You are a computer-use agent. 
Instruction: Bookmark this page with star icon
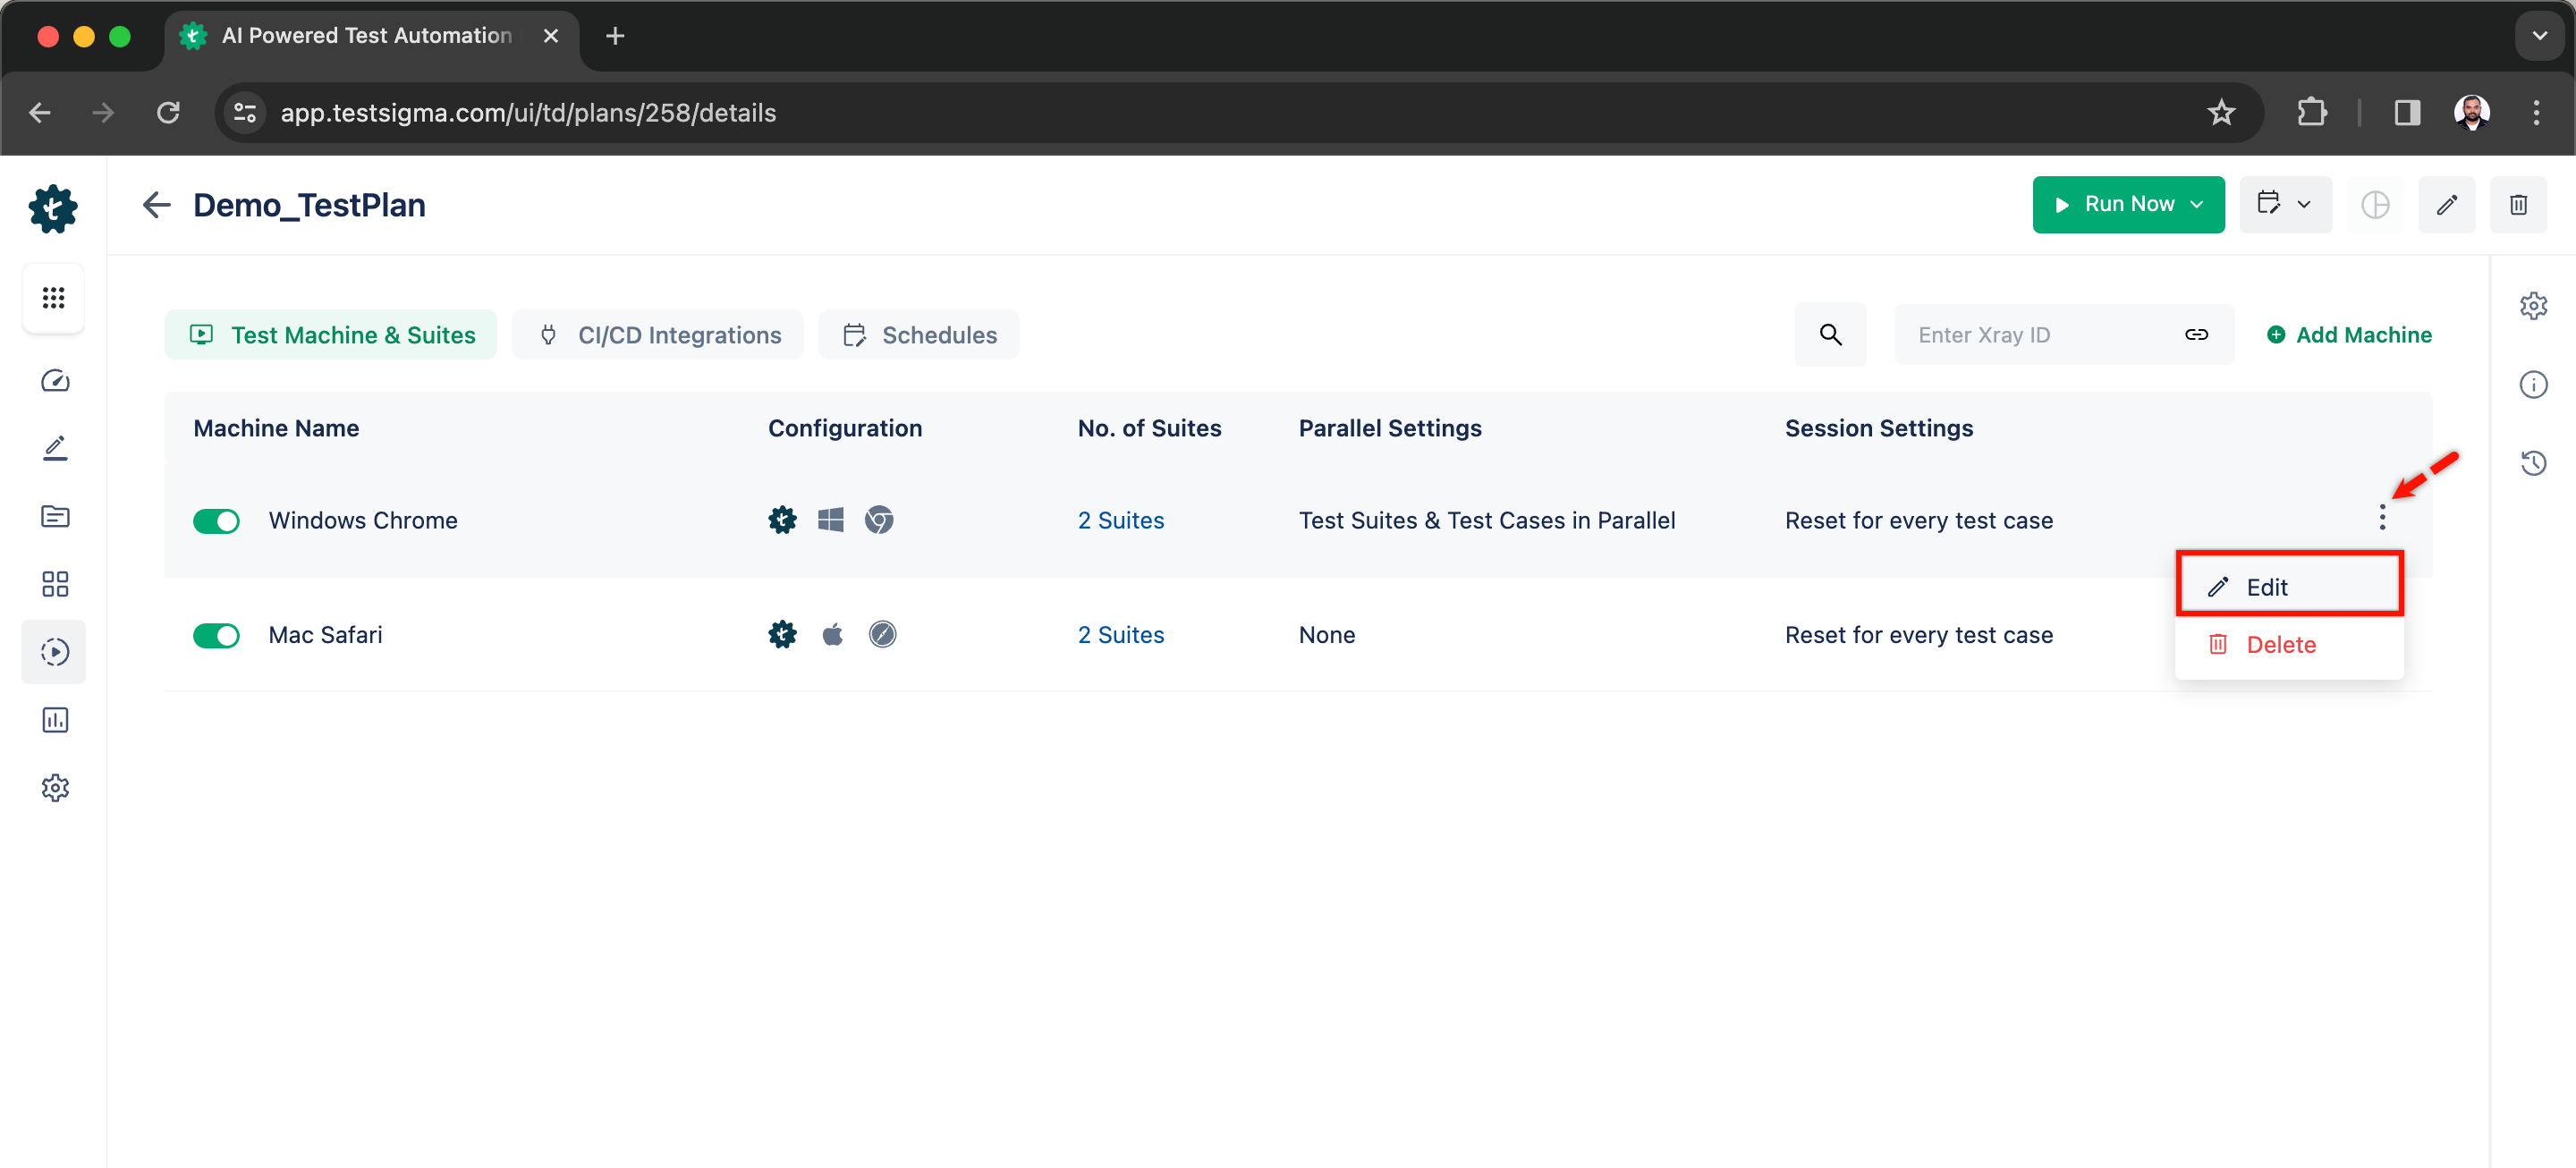pos(2220,113)
